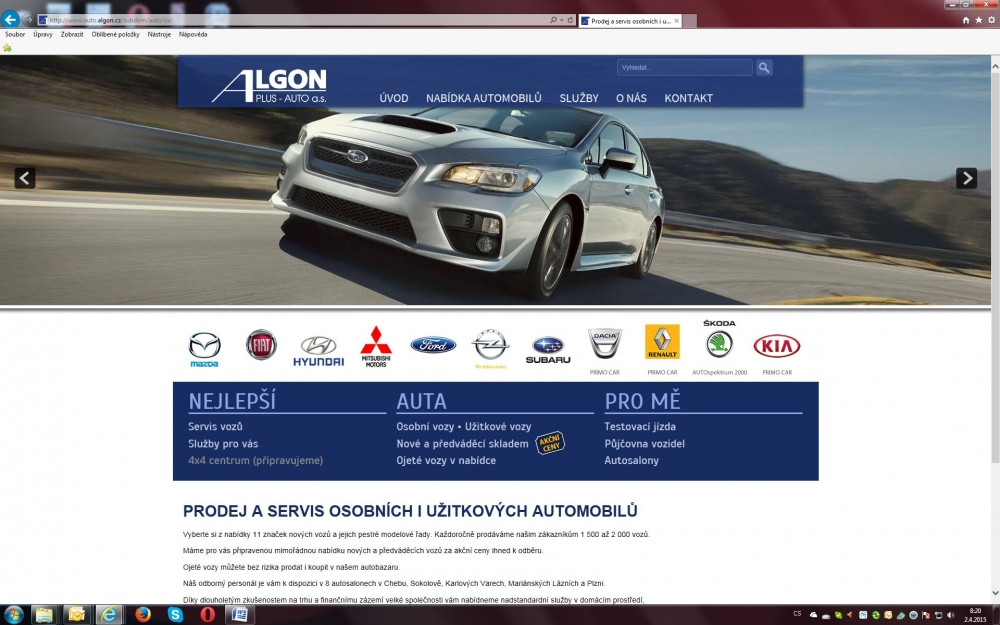This screenshot has height=625, width=1000.
Task: Open the 'Osobní vozy' link
Action: coord(425,427)
